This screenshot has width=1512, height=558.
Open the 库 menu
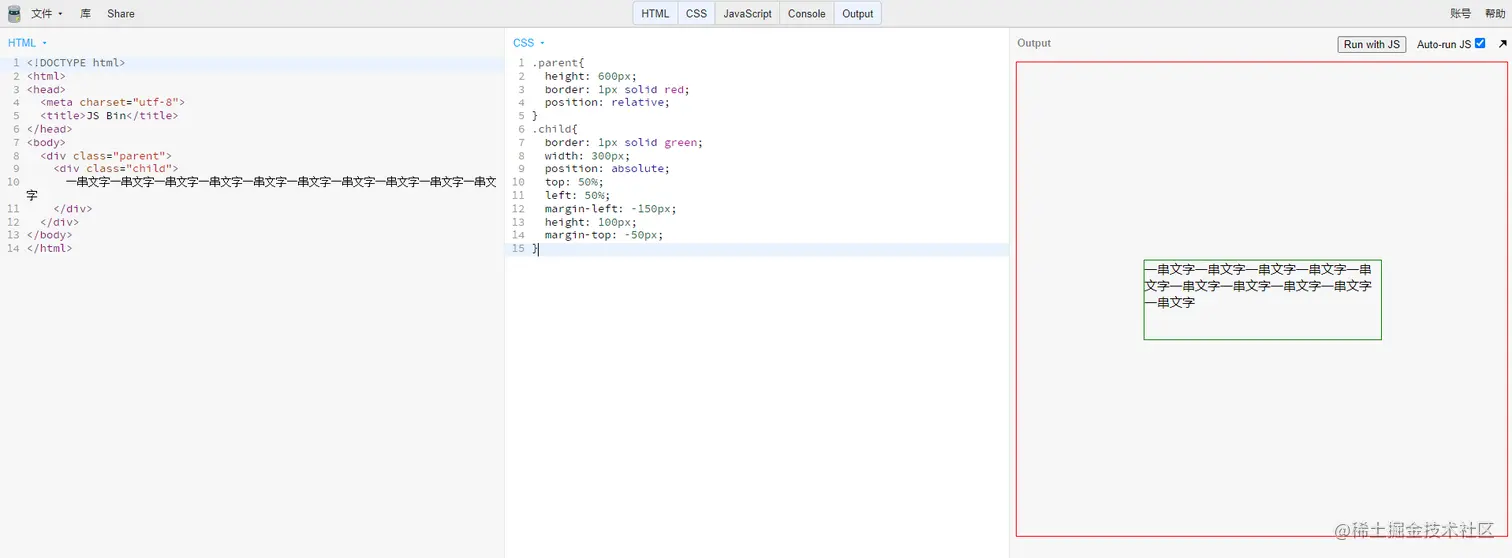click(86, 14)
